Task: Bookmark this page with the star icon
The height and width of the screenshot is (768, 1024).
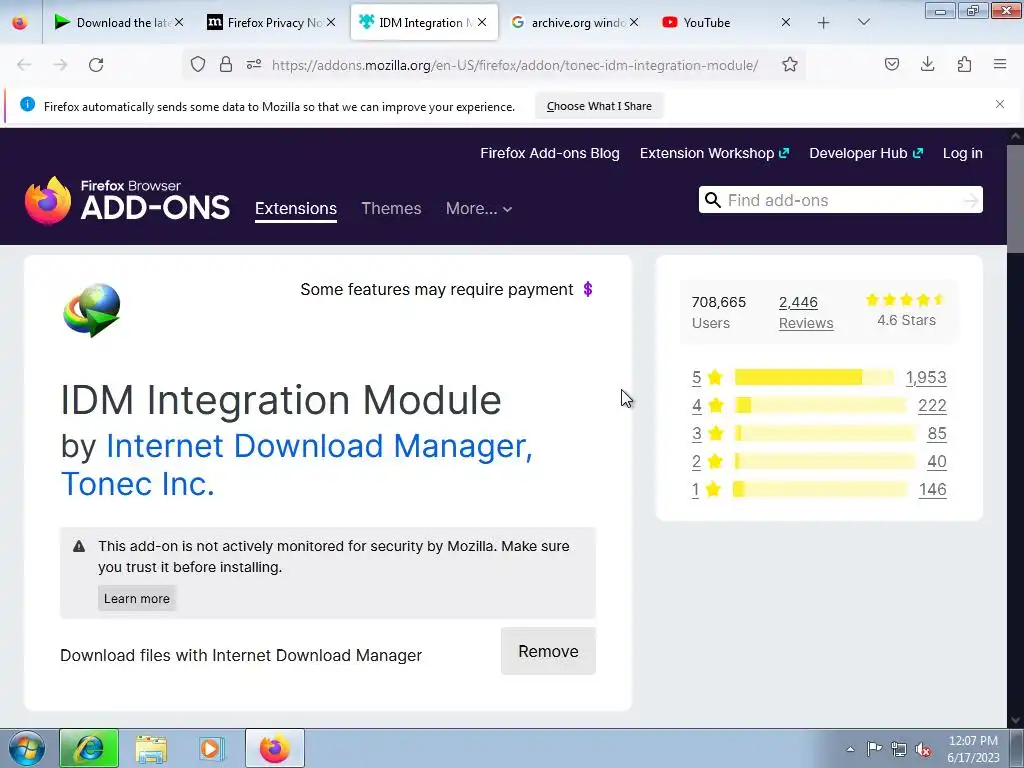Action: [790, 64]
